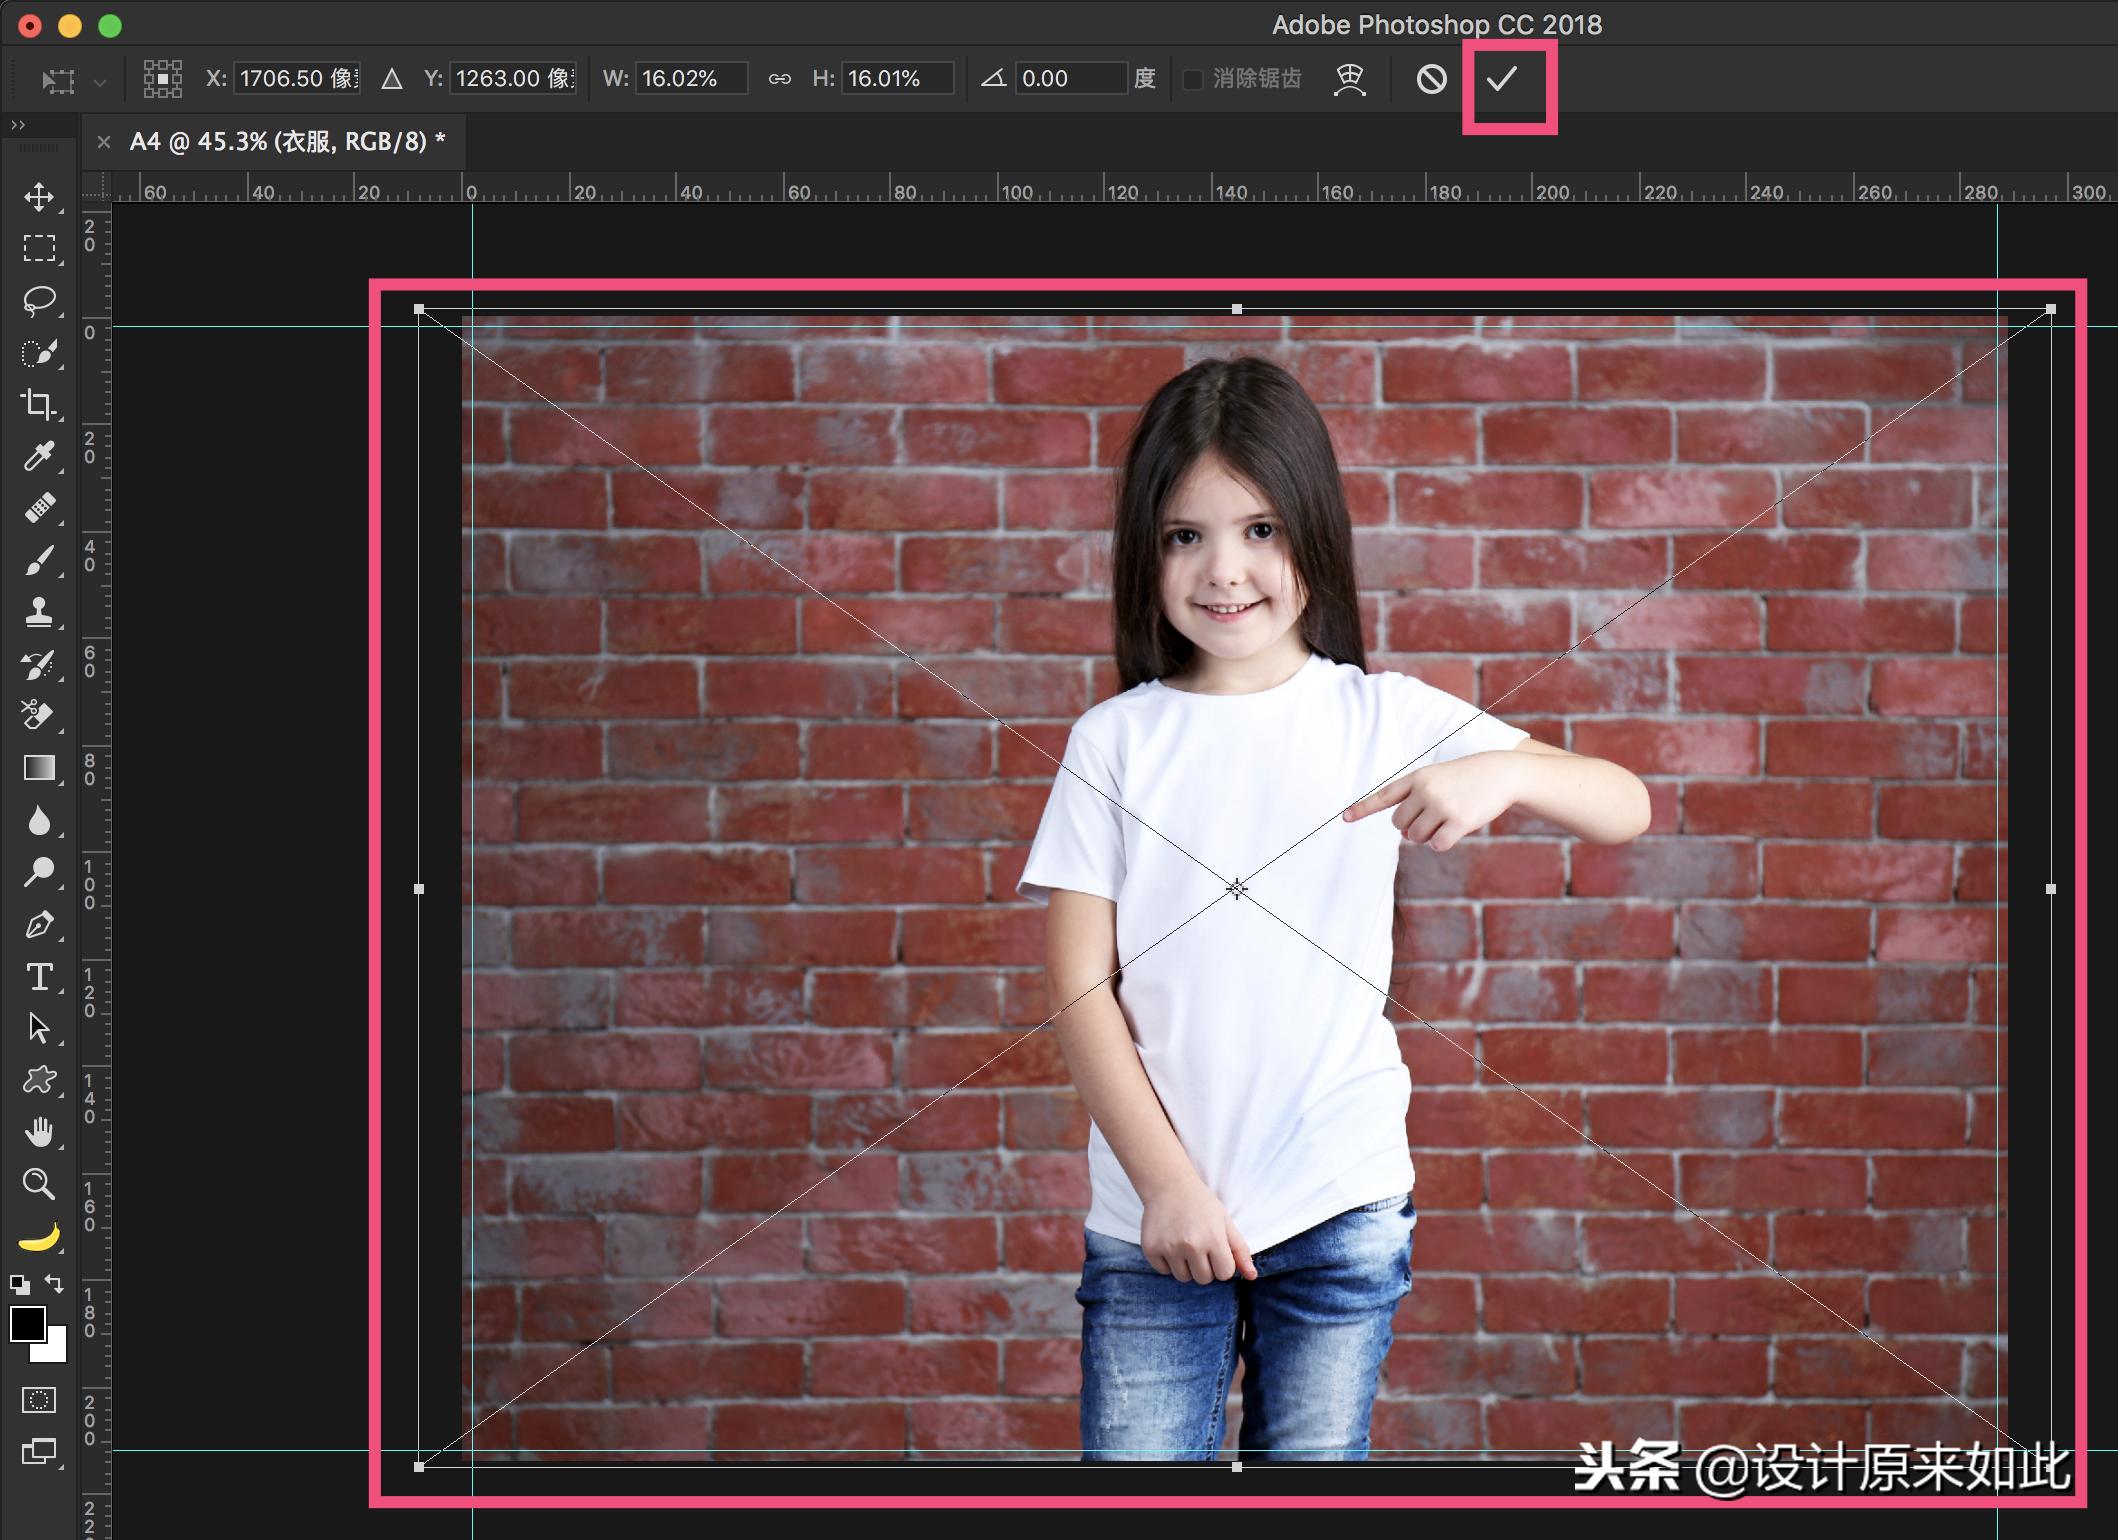Close the A4 document tab

point(103,142)
